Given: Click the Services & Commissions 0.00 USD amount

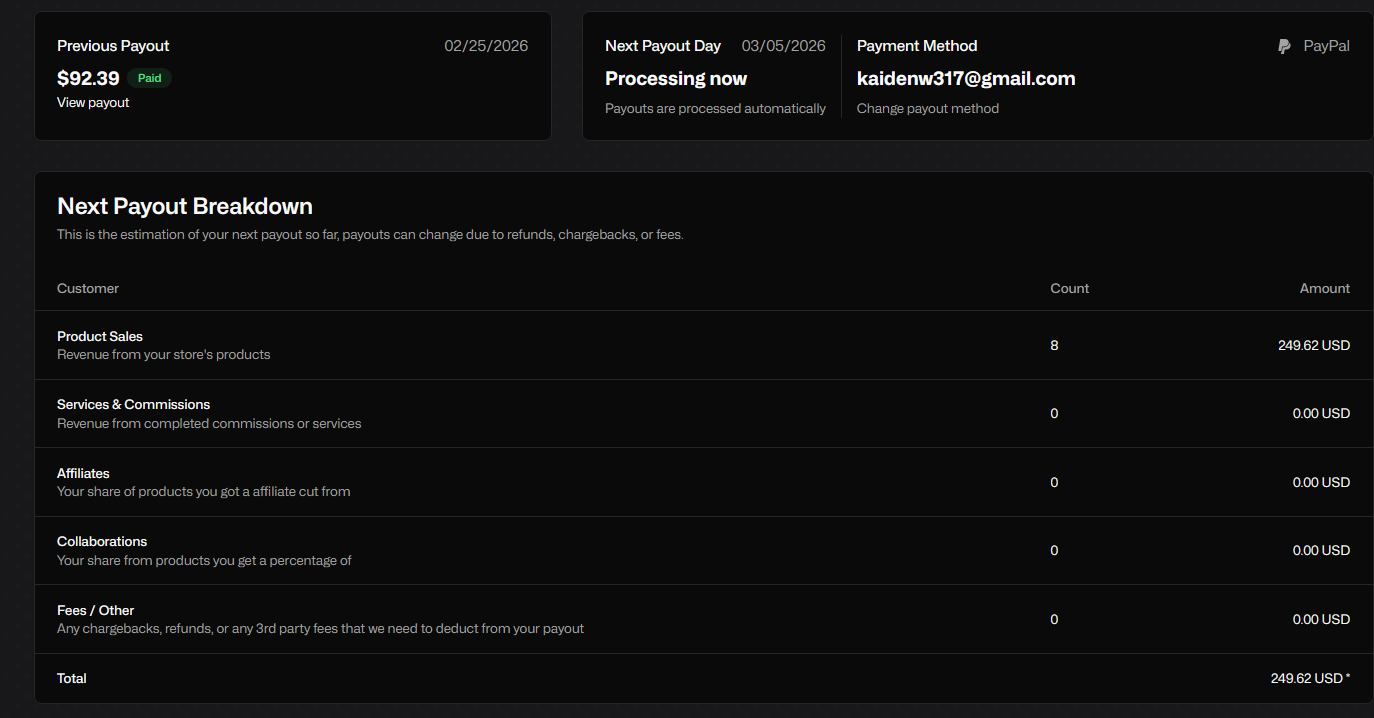Looking at the screenshot, I should click(1321, 413).
